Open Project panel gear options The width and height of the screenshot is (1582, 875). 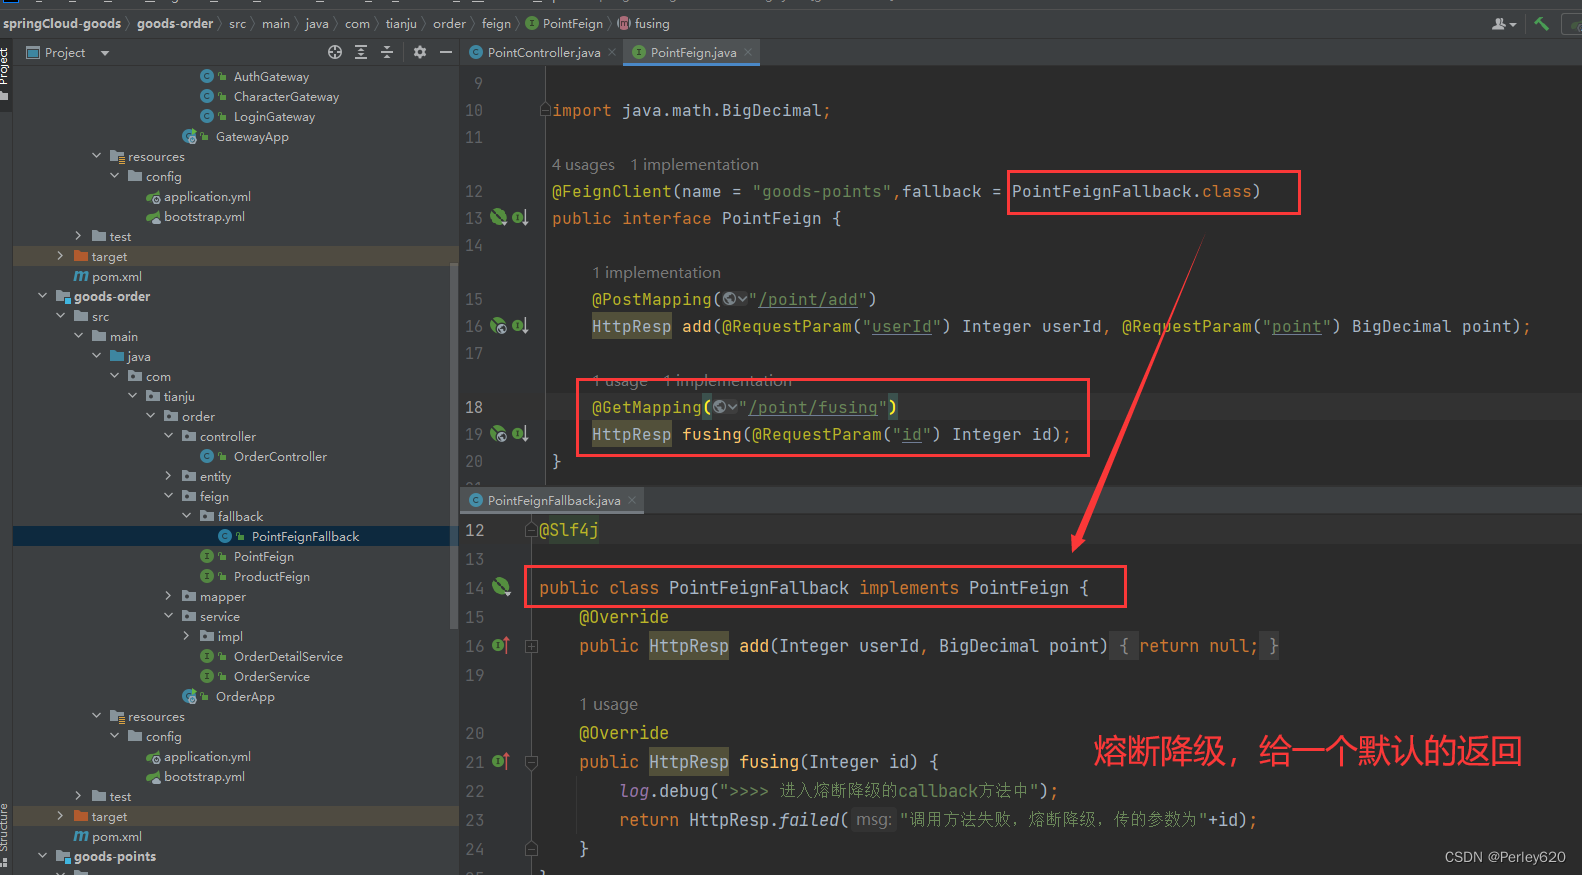pos(420,52)
